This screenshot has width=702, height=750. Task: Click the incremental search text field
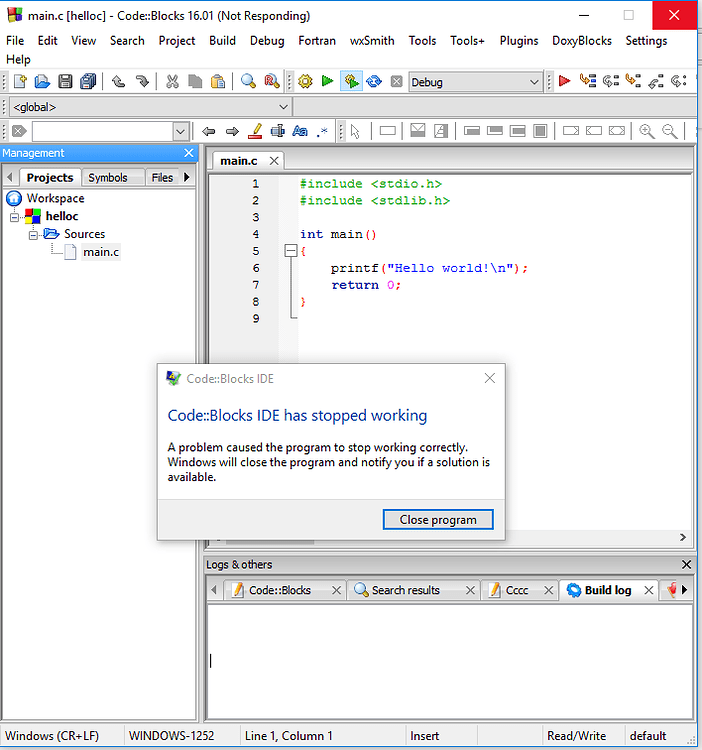point(102,132)
